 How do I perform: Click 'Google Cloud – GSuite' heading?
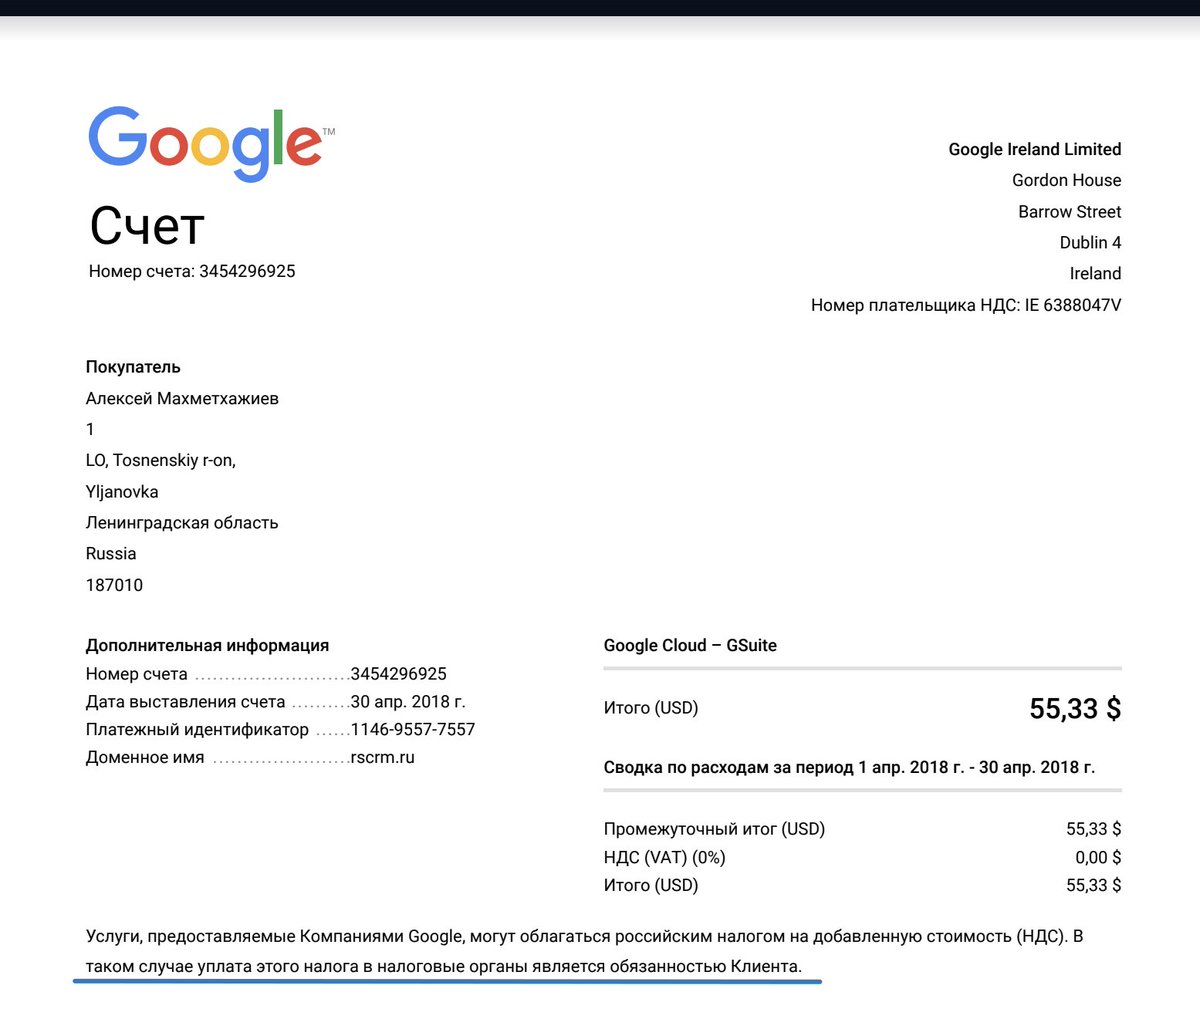click(690, 645)
